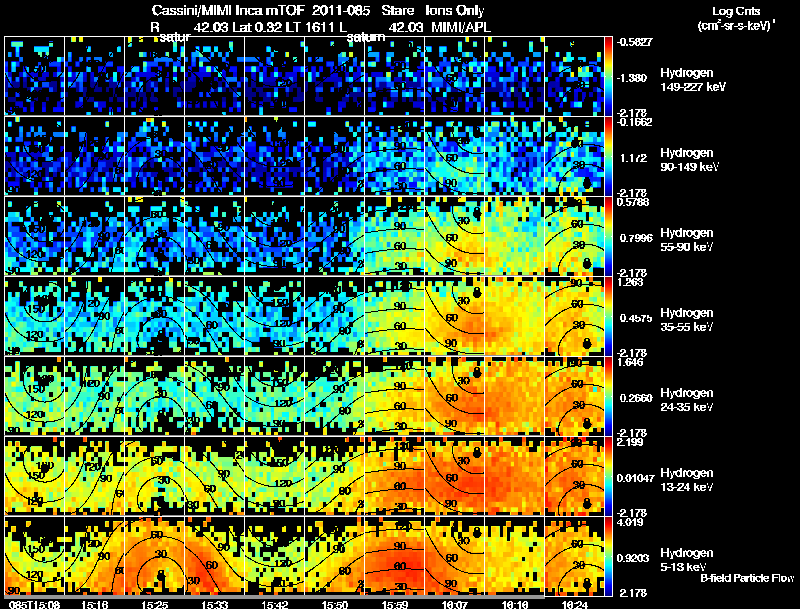Open the 24-35 keV panel at 15:50
Viewport: 800px width, 609px height.
point(335,396)
